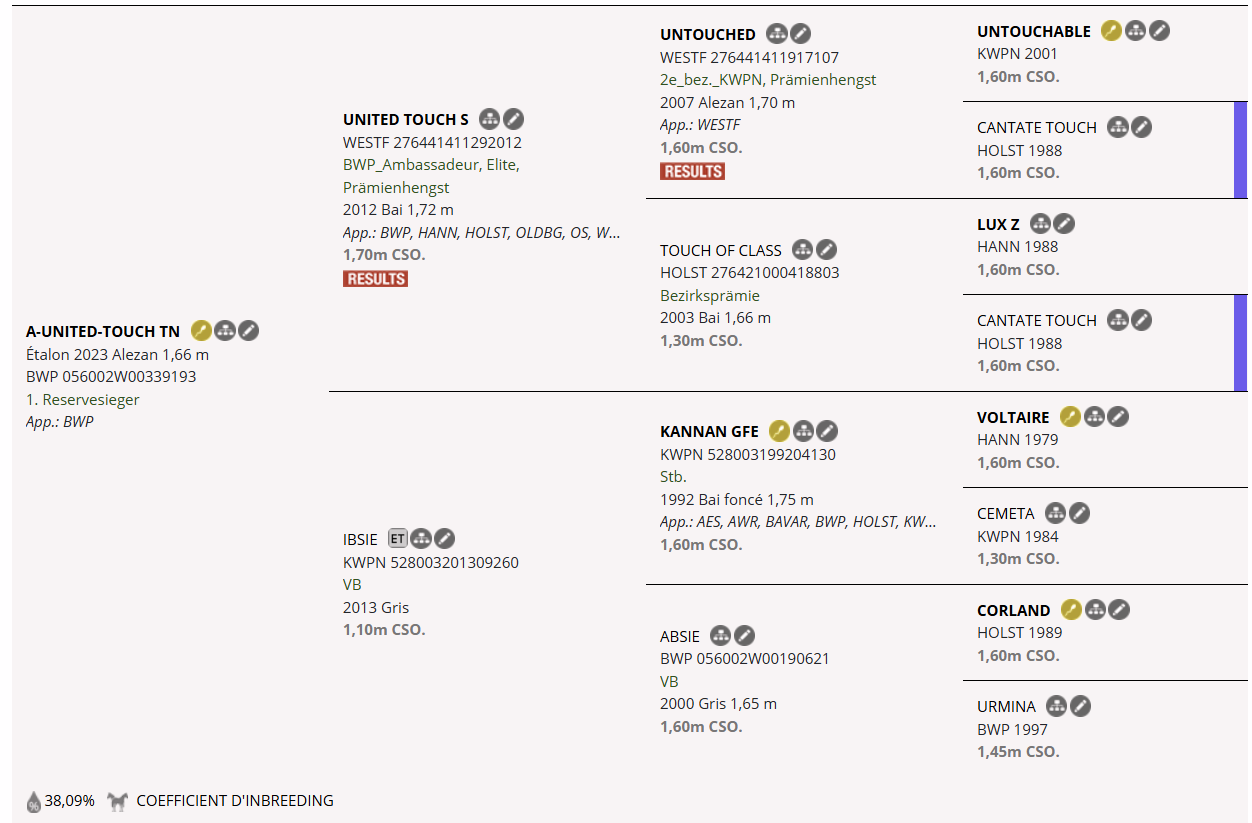Click the gold icon next to KANNAN GFE

point(779,431)
